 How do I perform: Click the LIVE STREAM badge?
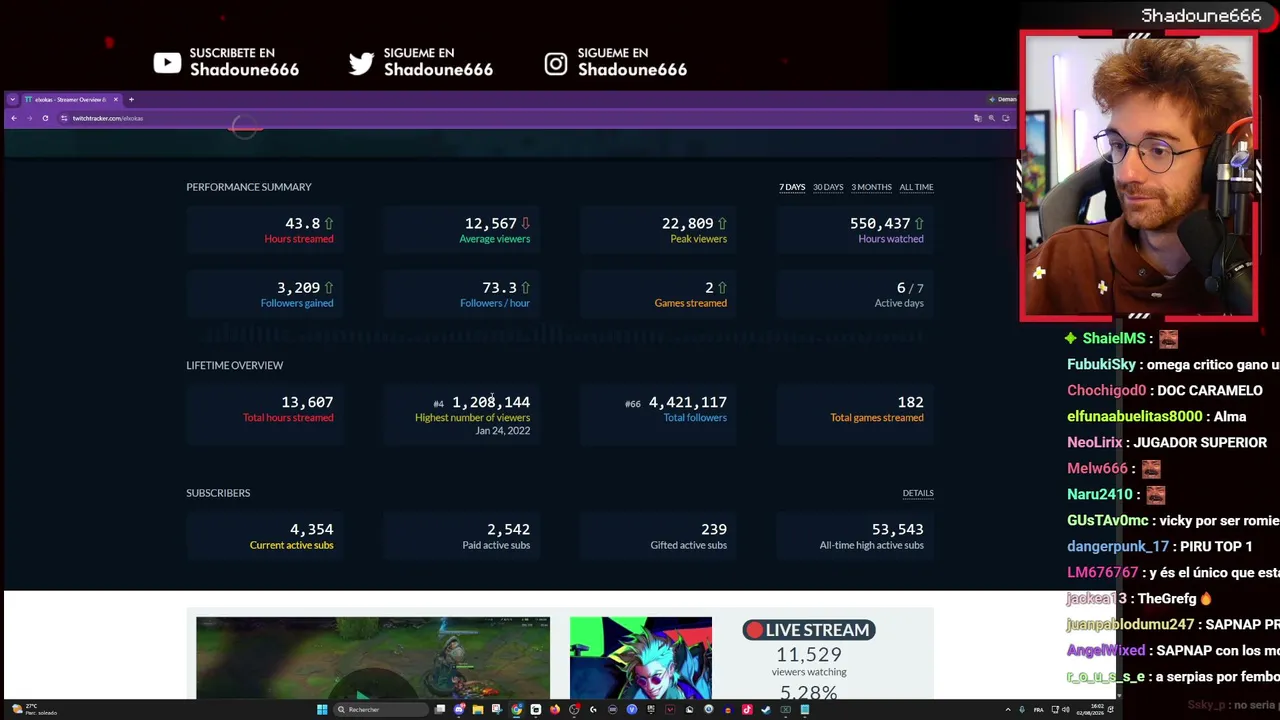pos(809,630)
